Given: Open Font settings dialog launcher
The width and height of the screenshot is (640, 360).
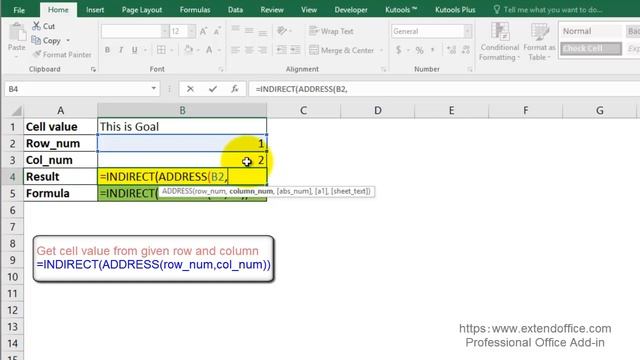Looking at the screenshot, I should tap(221, 69).
